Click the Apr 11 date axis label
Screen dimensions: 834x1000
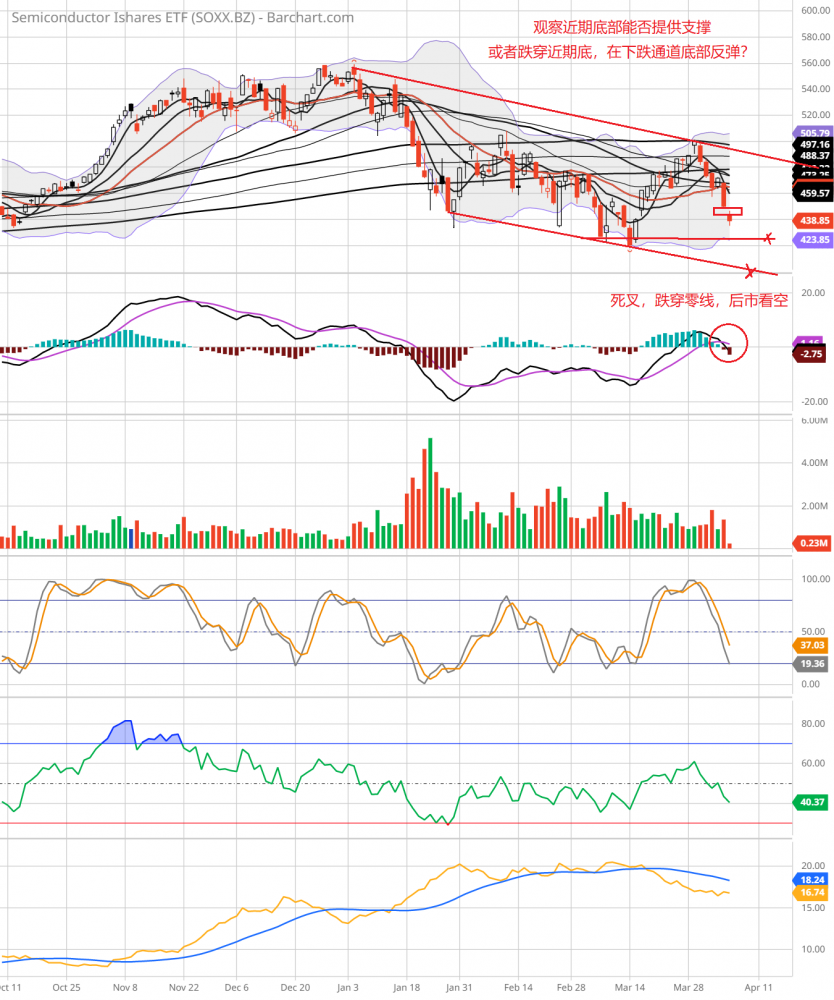(758, 985)
